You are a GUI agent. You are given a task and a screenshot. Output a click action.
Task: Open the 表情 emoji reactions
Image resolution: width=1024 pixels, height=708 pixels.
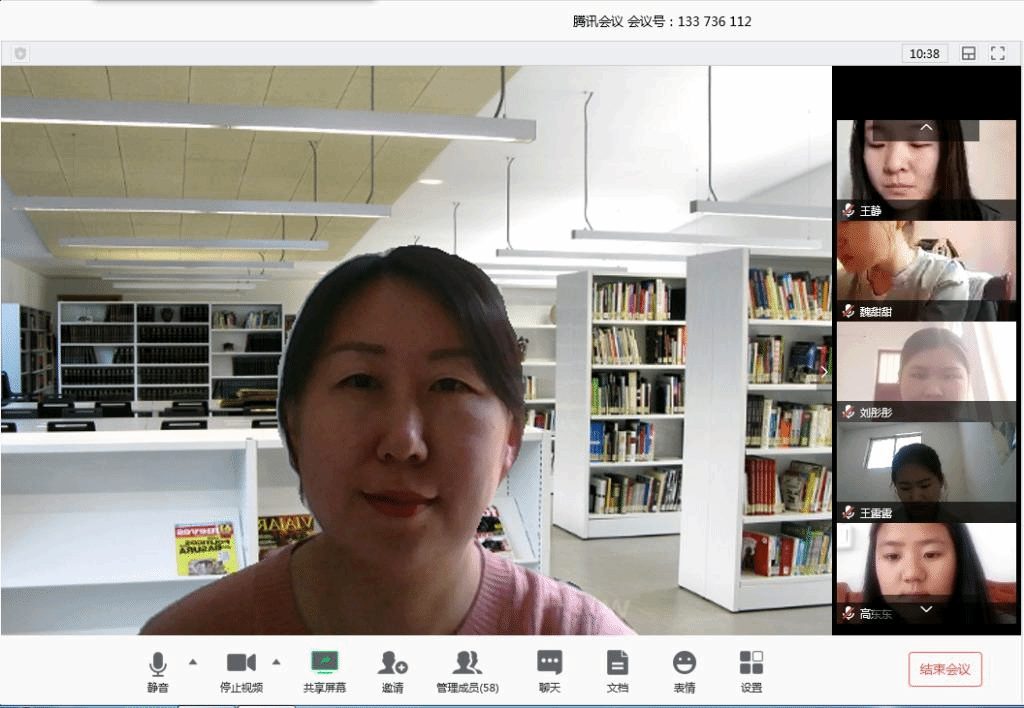pyautogui.click(x=684, y=663)
